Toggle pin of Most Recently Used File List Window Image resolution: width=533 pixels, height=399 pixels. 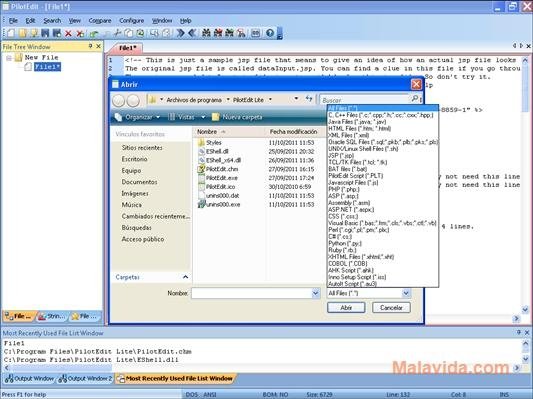pos(519,332)
